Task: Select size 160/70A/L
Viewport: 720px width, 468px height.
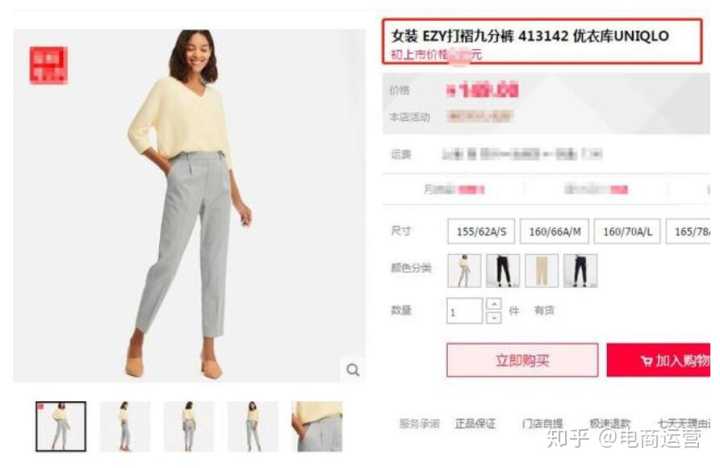Action: pos(627,231)
